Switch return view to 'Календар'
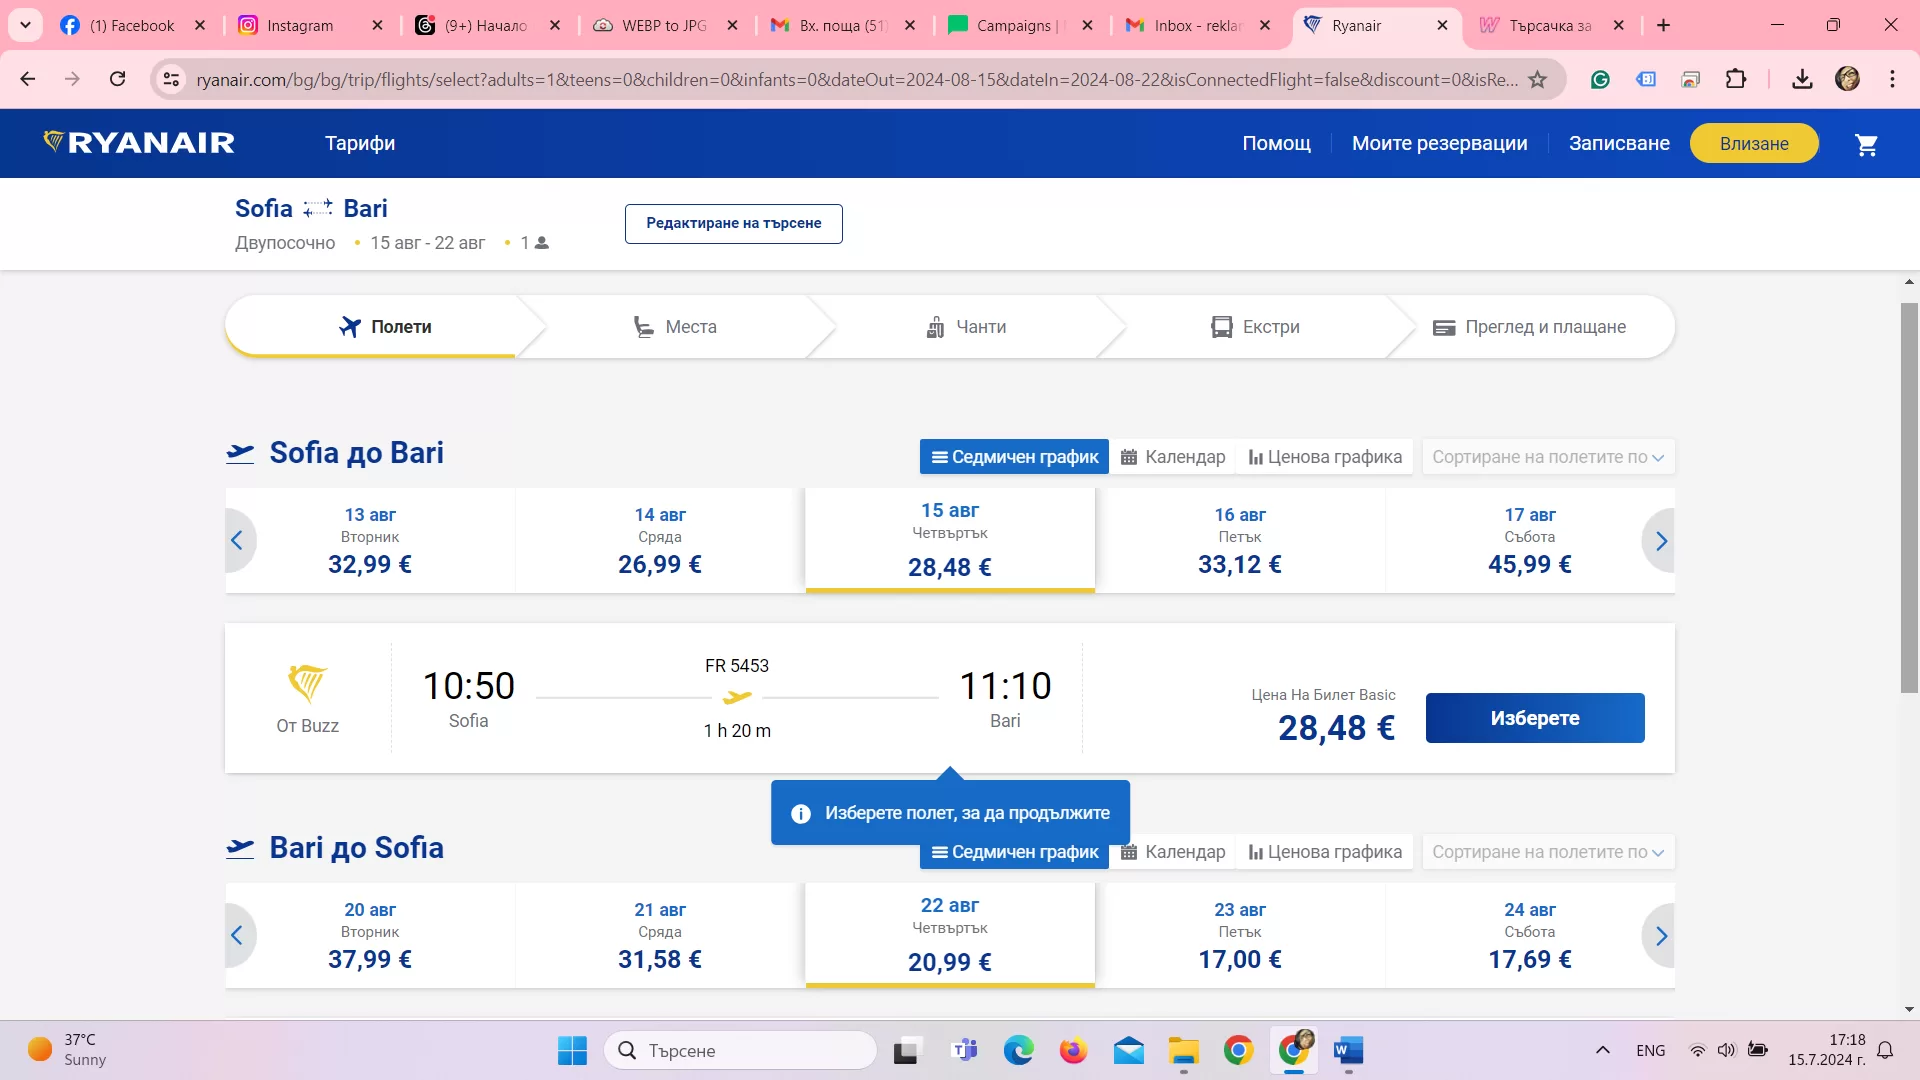 tap(1173, 852)
